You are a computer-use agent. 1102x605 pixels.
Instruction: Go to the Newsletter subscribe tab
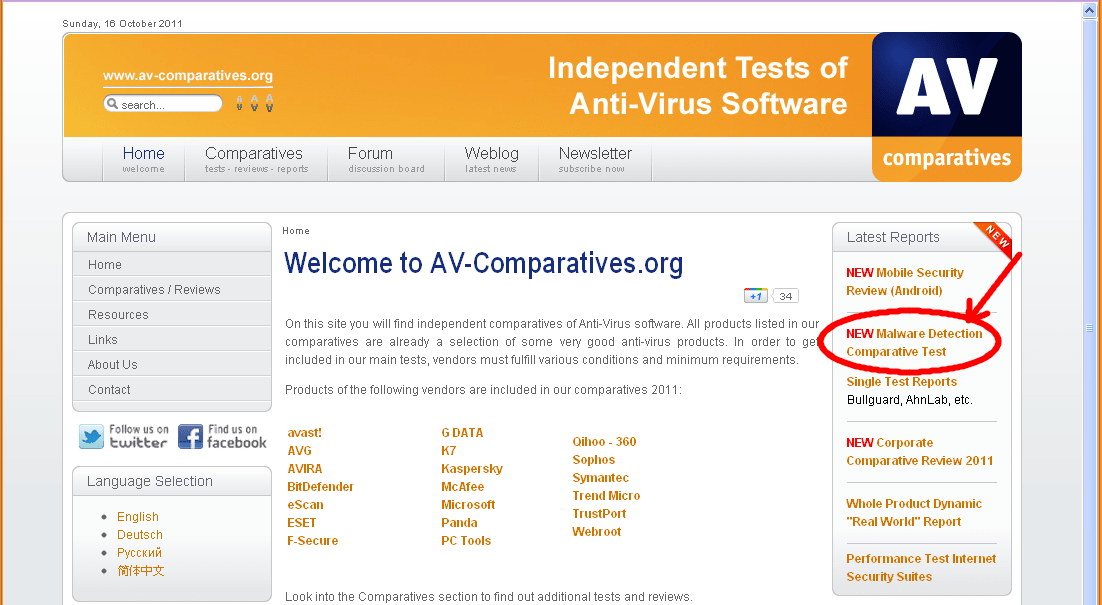coord(595,160)
